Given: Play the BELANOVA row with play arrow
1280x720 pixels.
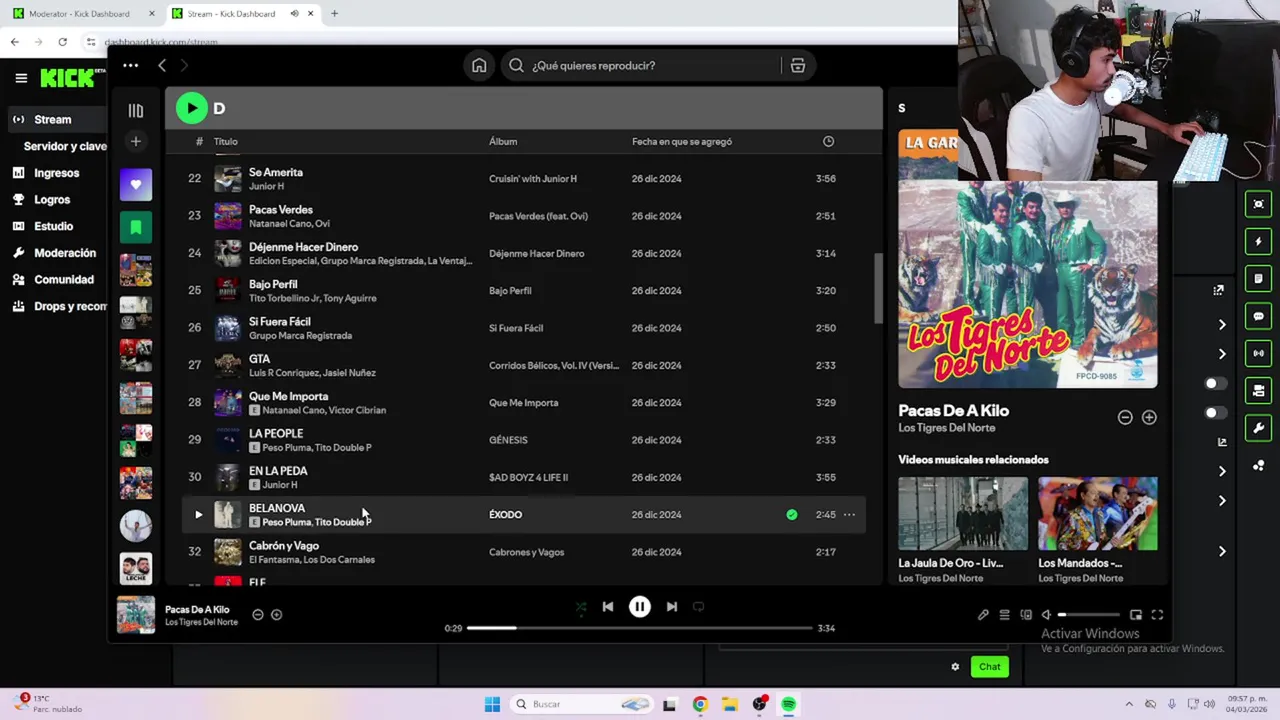Looking at the screenshot, I should click(x=198, y=514).
